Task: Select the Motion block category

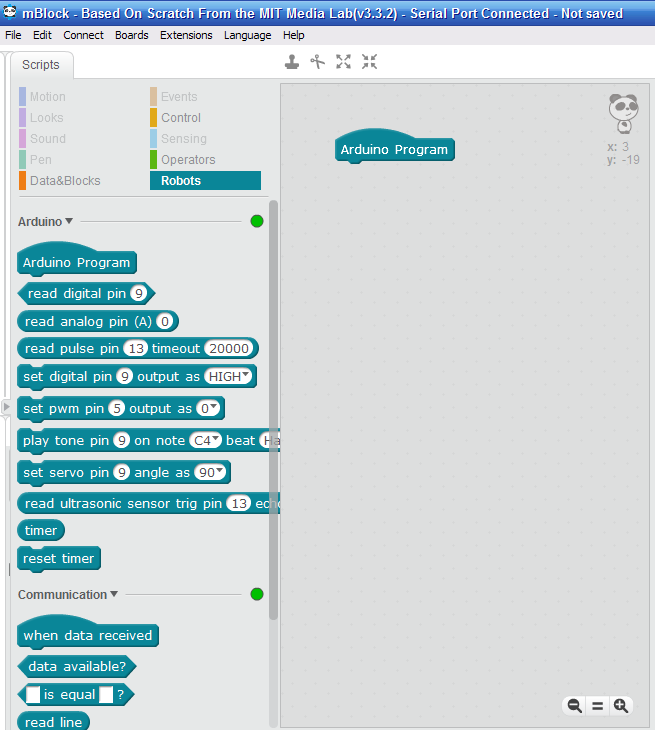Action: (47, 96)
